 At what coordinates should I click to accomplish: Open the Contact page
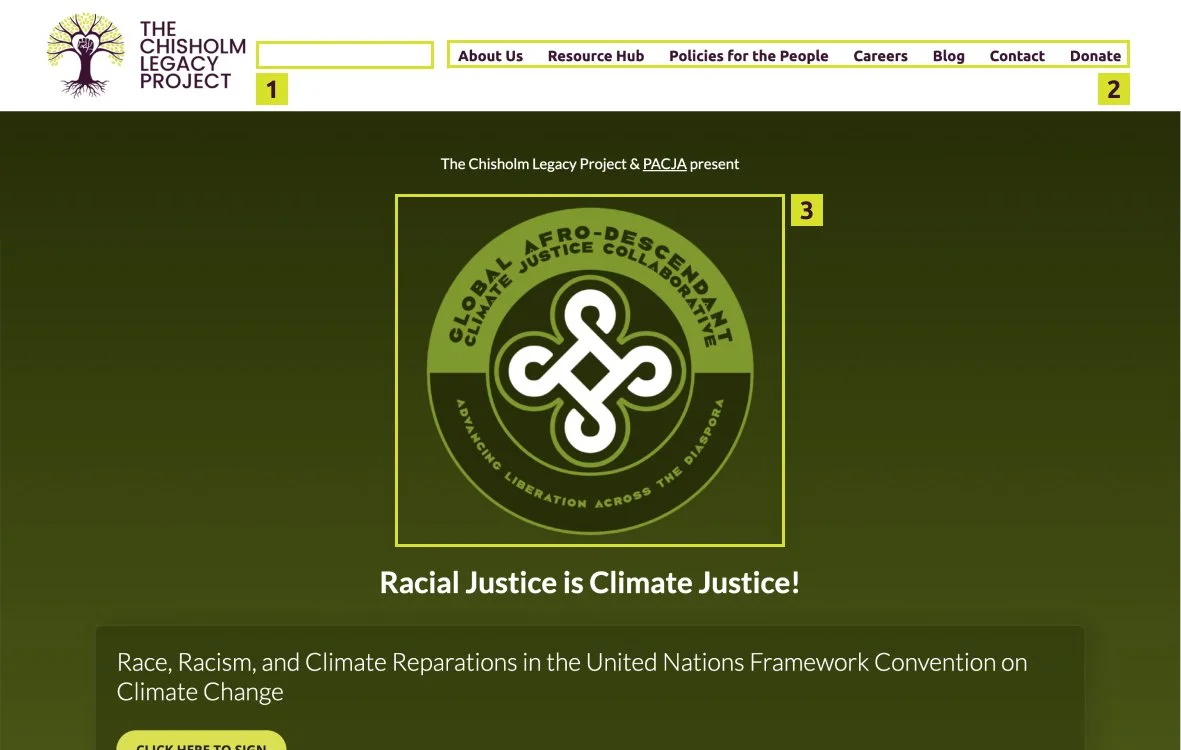point(1017,56)
